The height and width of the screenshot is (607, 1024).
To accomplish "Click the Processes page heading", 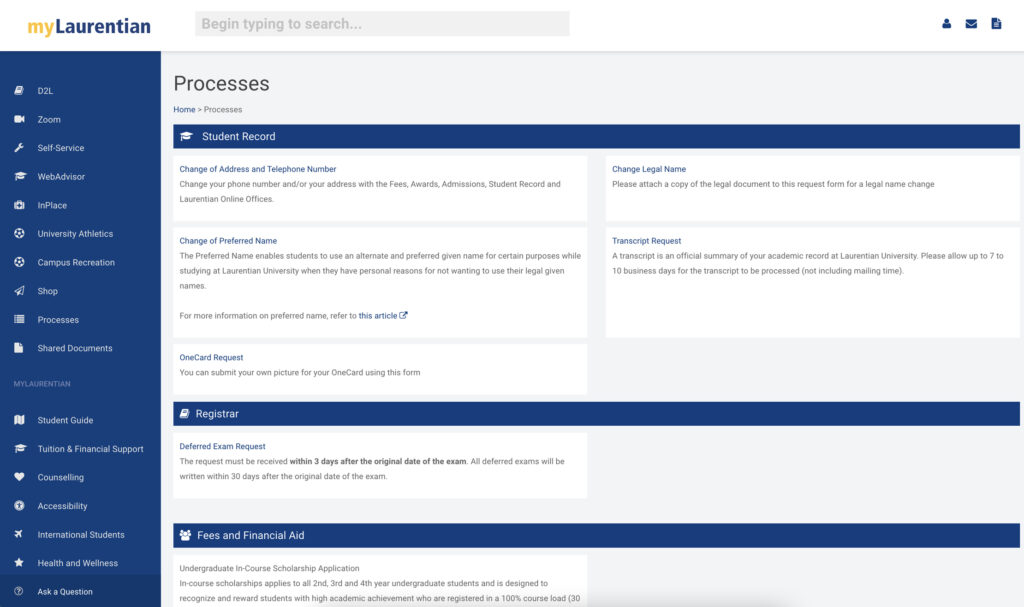I will pyautogui.click(x=221, y=84).
